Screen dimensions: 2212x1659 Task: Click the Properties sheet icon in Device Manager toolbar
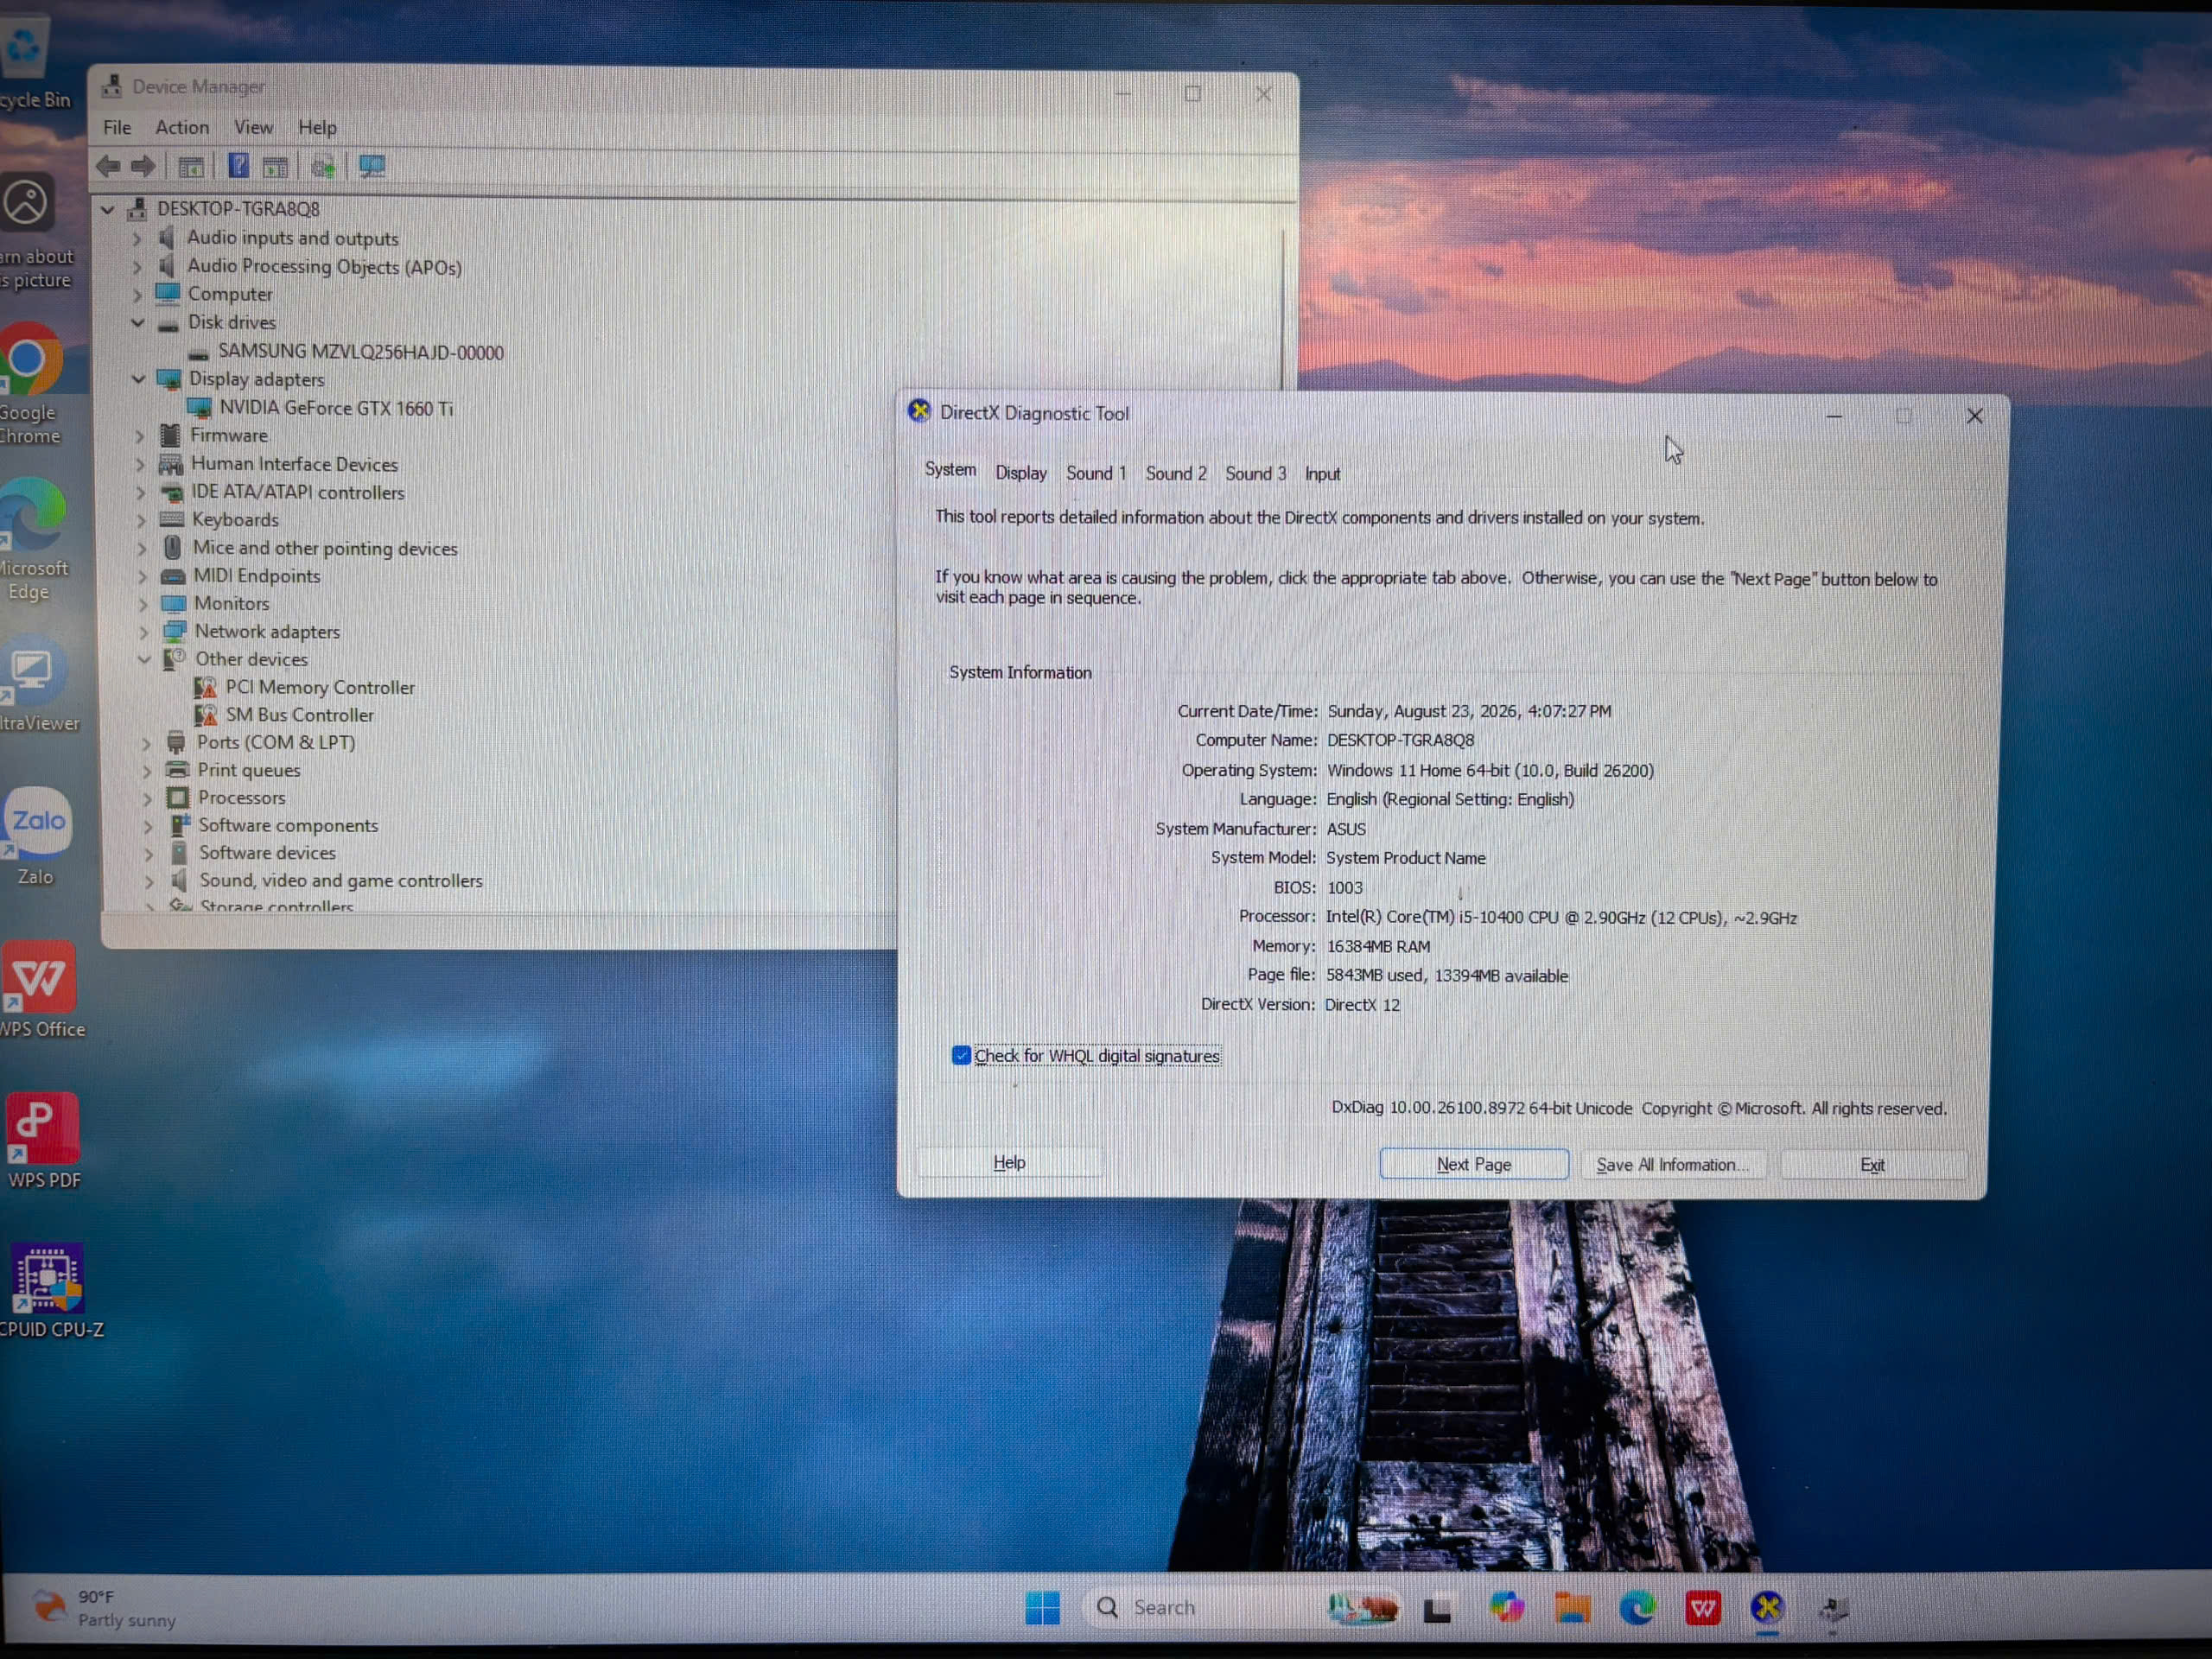[275, 167]
